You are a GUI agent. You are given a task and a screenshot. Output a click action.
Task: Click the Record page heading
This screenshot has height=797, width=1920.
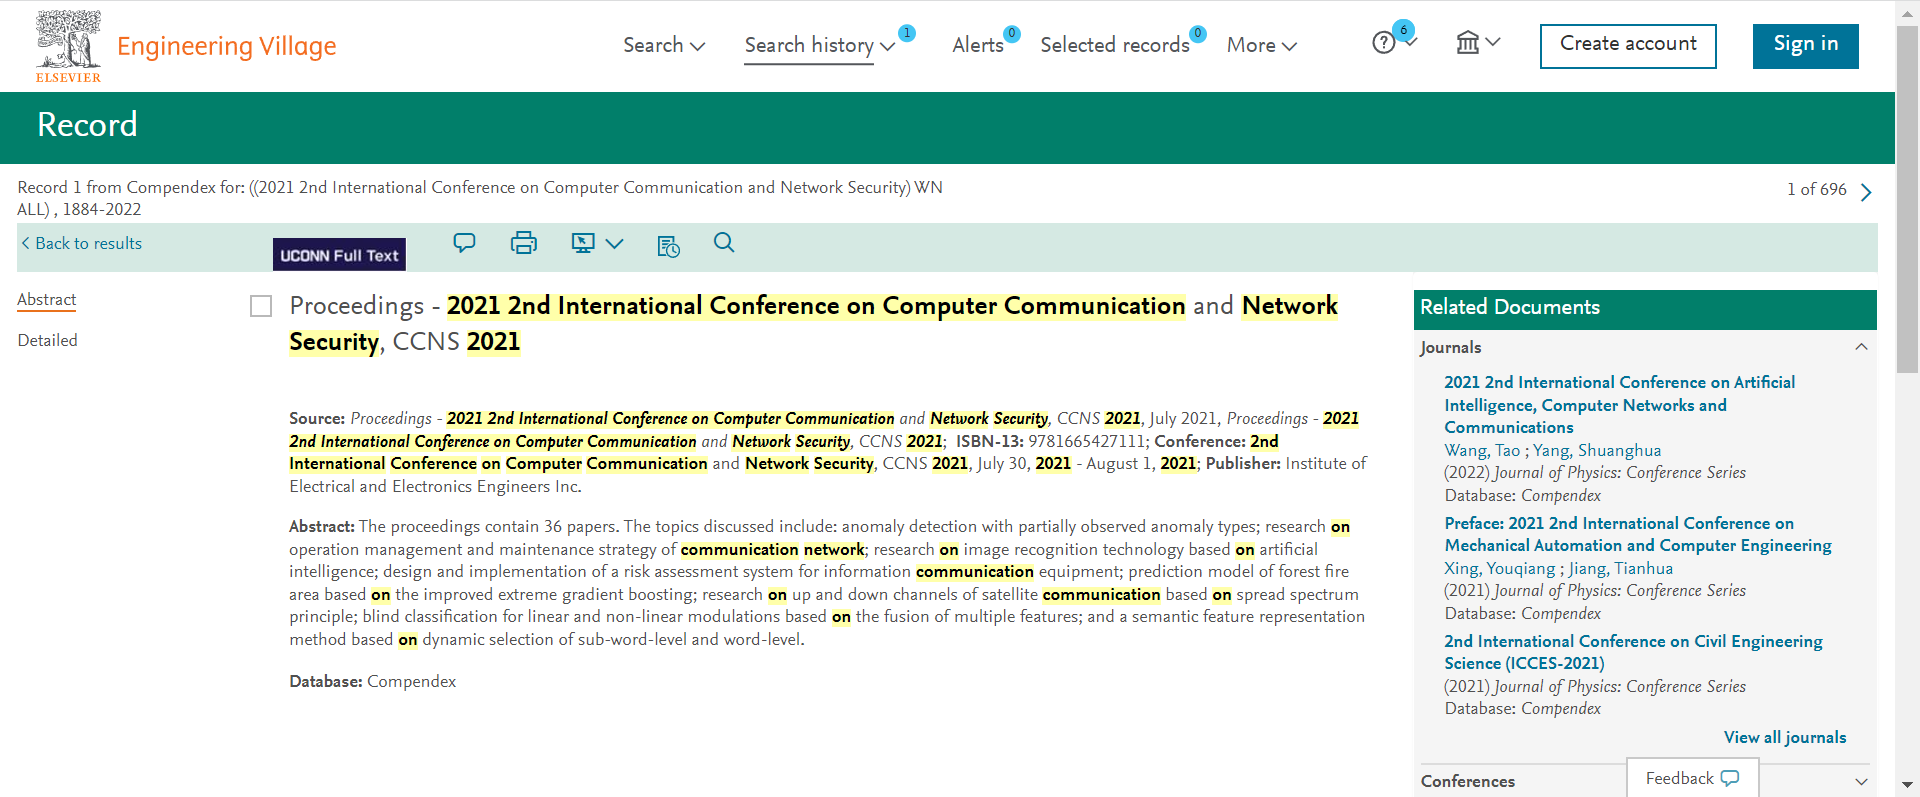[87, 125]
